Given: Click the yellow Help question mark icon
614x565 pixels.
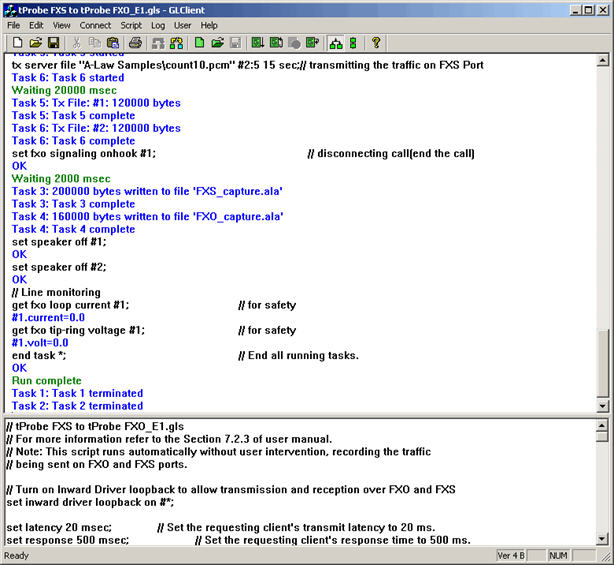Looking at the screenshot, I should (376, 43).
